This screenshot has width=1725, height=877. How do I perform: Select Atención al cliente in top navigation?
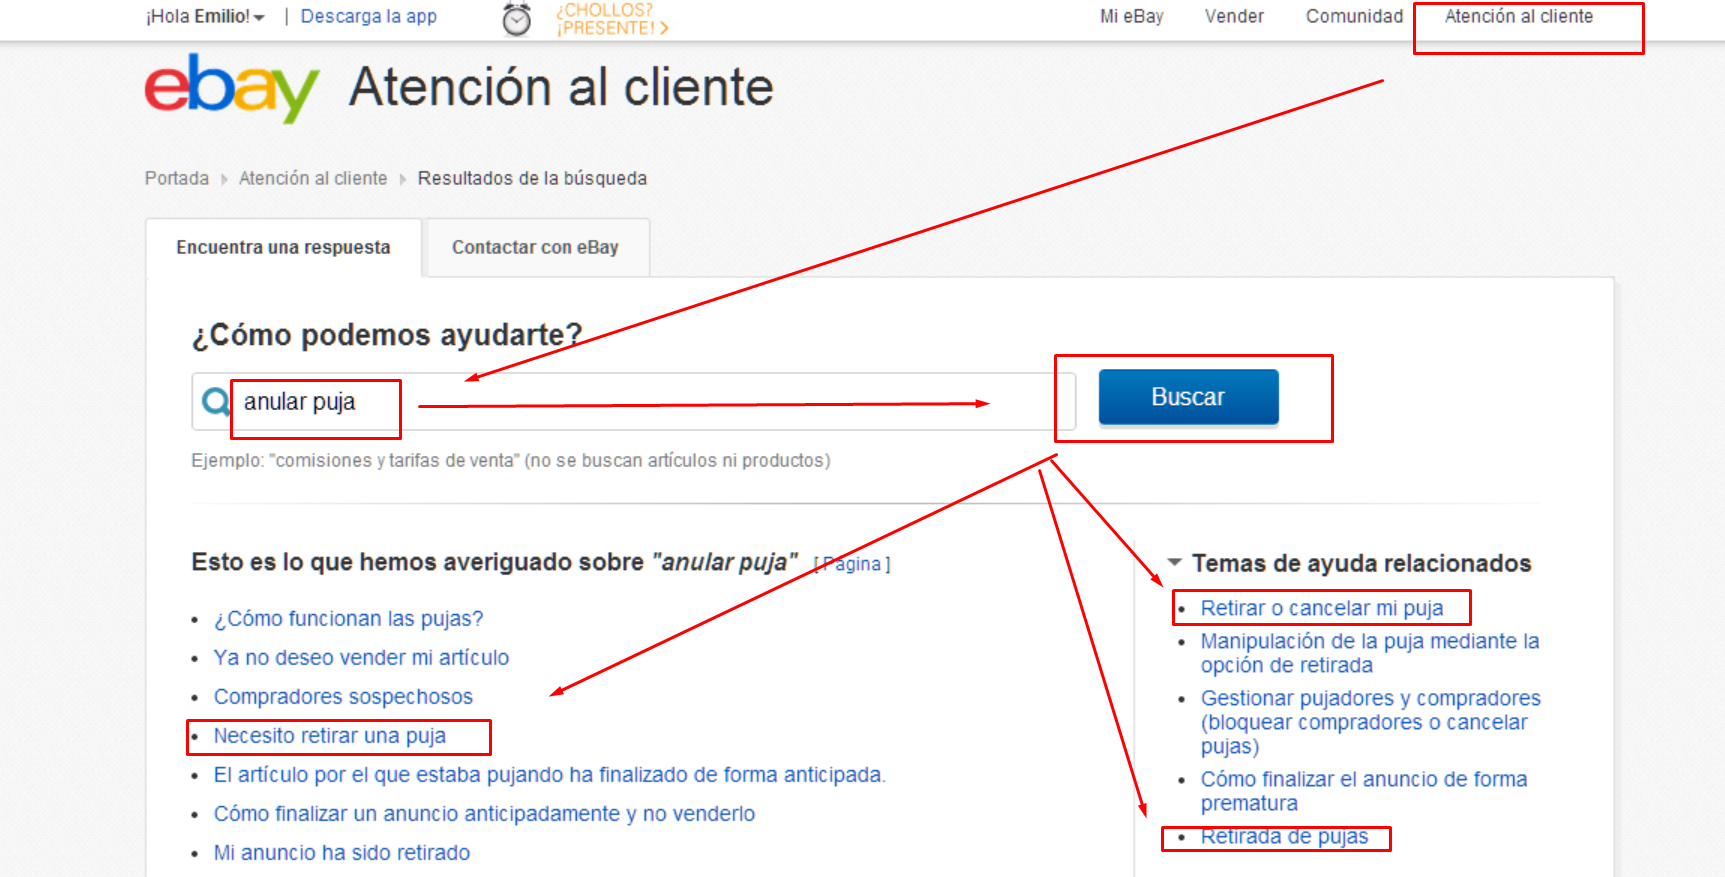pos(1518,16)
